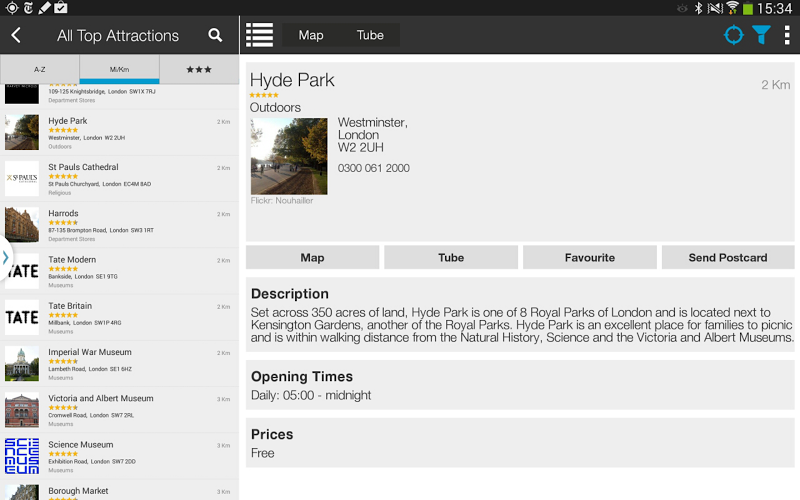Click the Map button below Hyde Park details
This screenshot has height=500, width=800.
[312, 258]
